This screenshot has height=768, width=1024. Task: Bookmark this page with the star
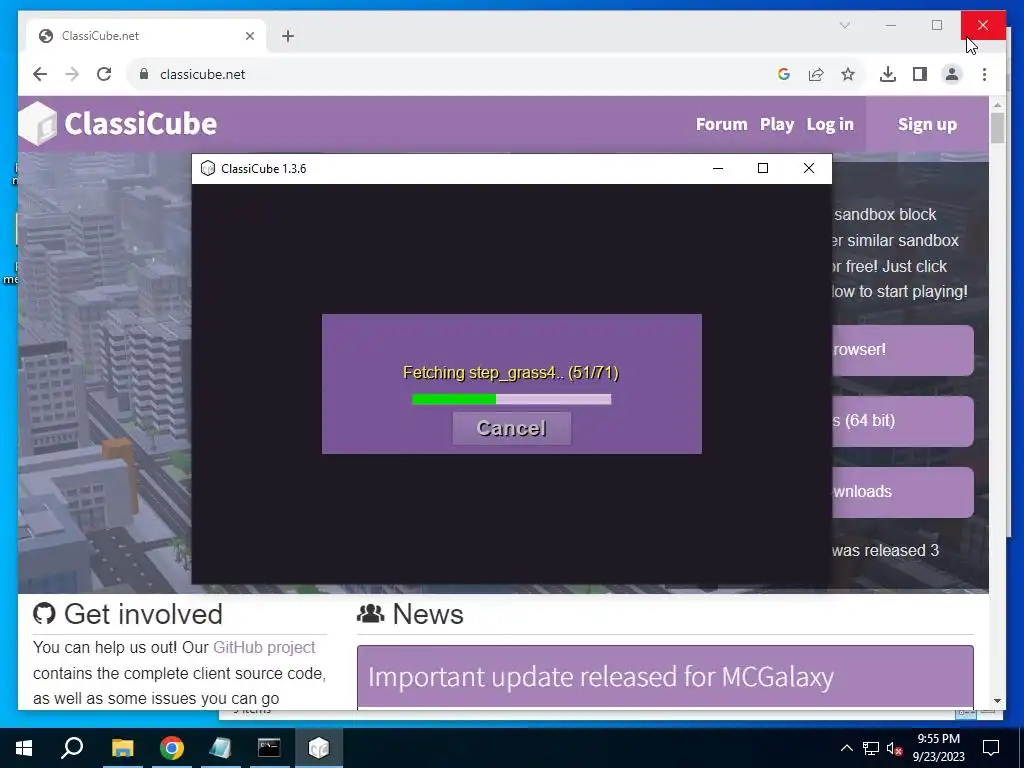(x=848, y=74)
